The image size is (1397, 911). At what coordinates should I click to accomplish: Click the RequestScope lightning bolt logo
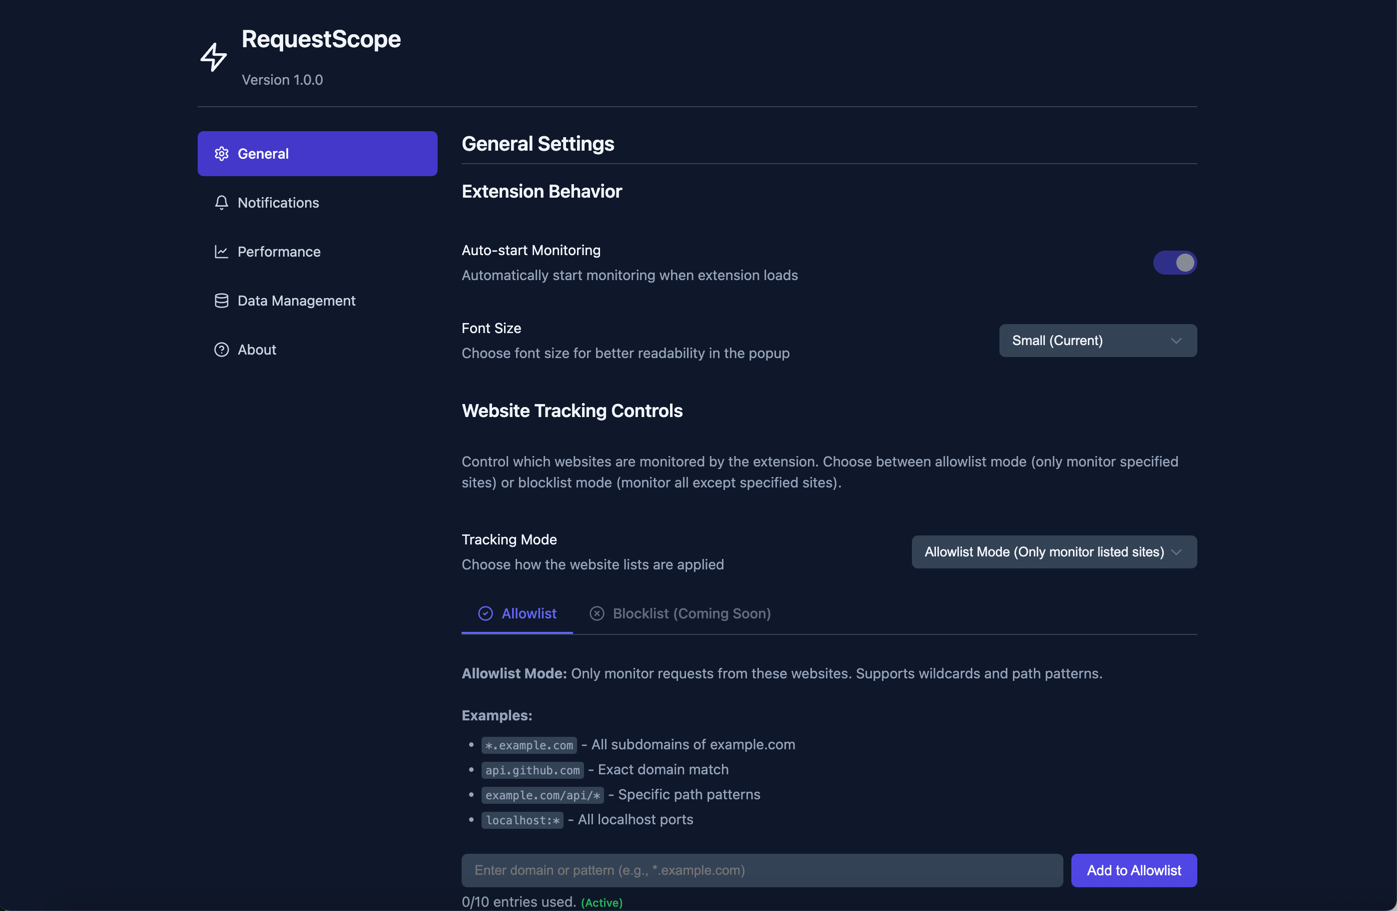coord(213,57)
